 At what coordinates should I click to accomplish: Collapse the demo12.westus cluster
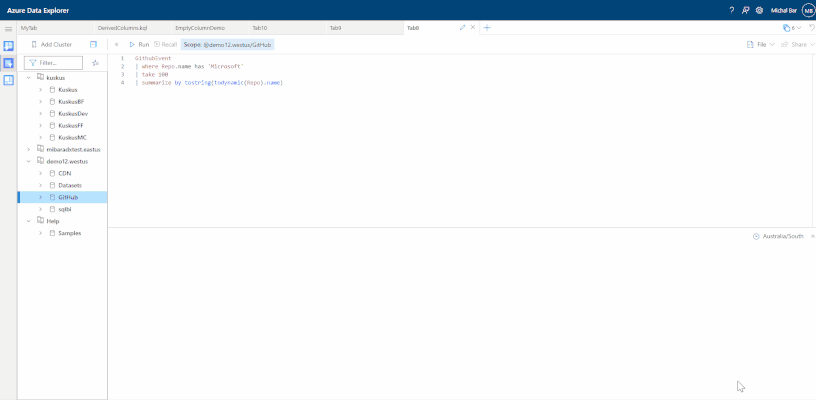[29, 161]
